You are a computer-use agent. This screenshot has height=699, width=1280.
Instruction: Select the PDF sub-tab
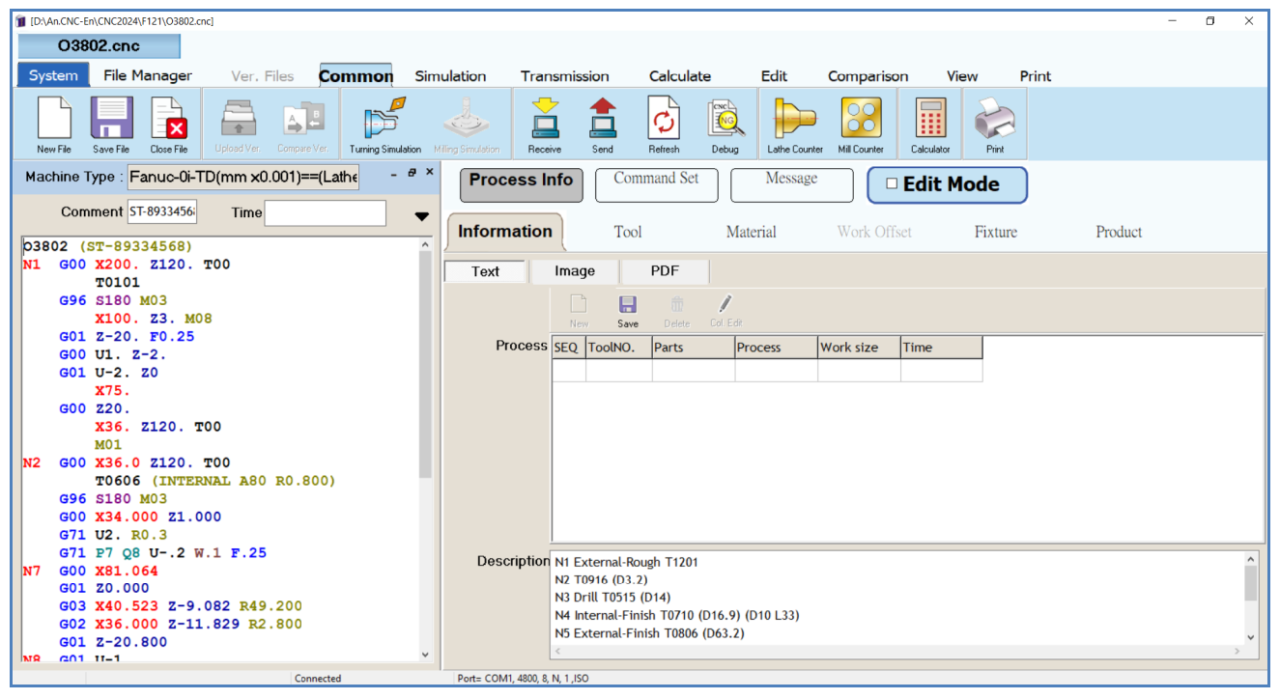point(665,271)
